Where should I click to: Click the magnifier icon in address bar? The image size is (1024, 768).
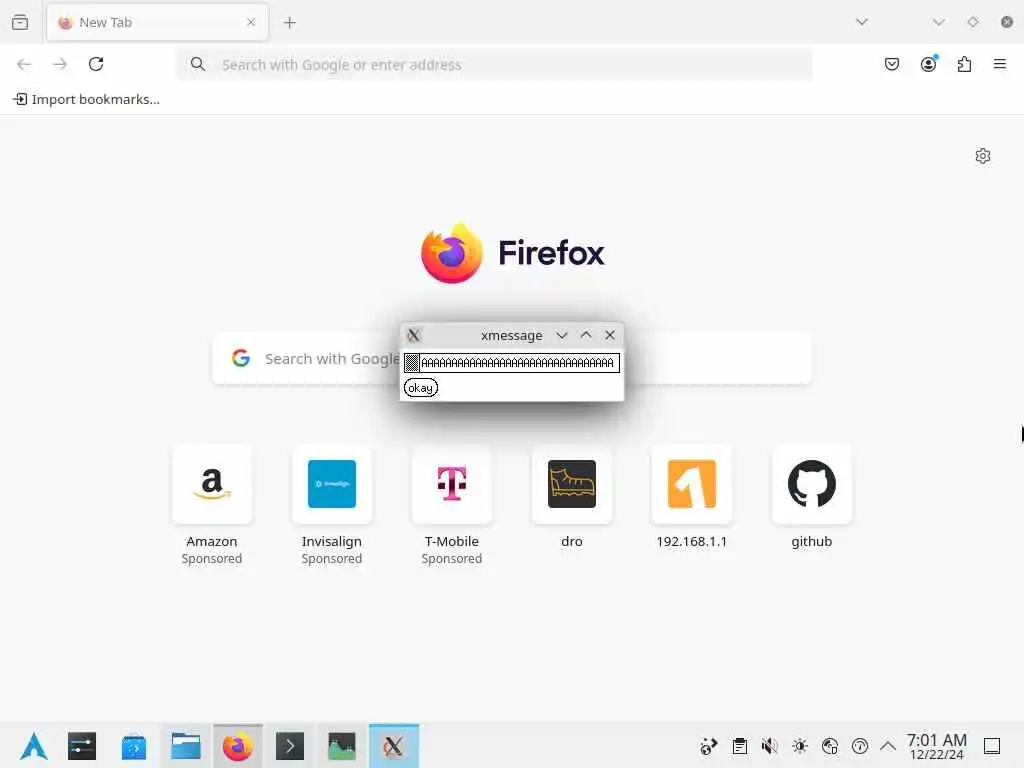coord(197,64)
